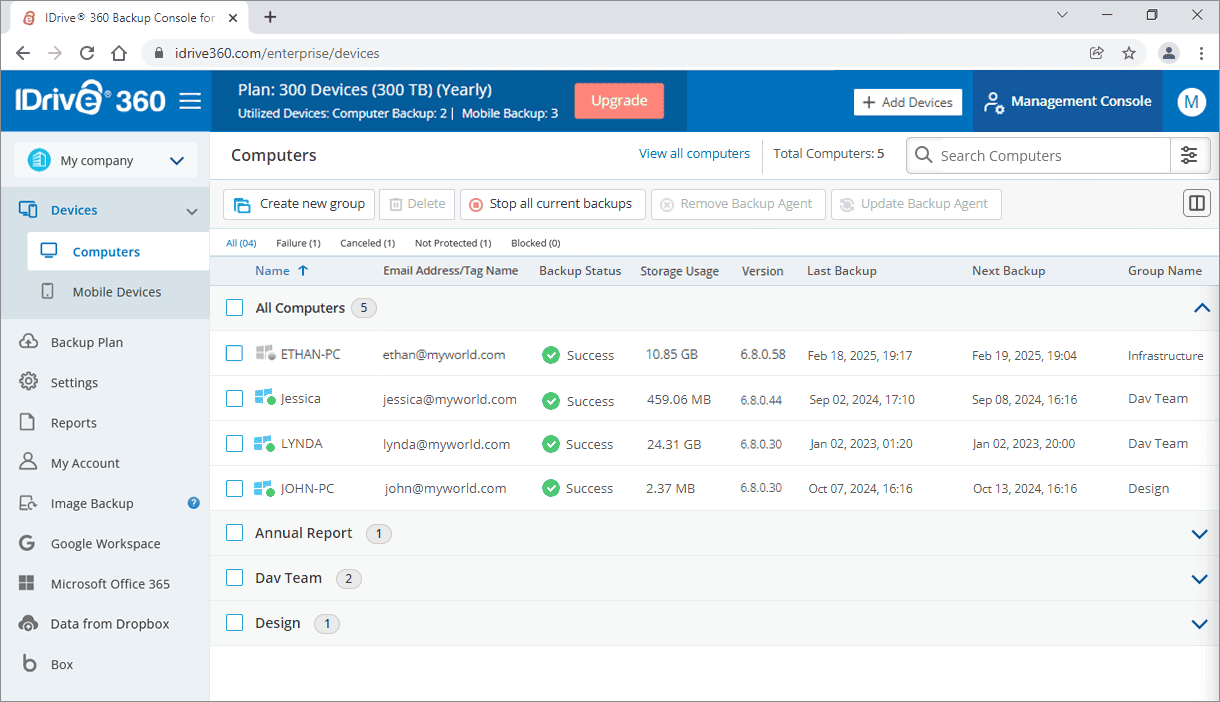Click the ETHAN-PC success status checkmark
This screenshot has width=1220, height=702.
click(550, 355)
